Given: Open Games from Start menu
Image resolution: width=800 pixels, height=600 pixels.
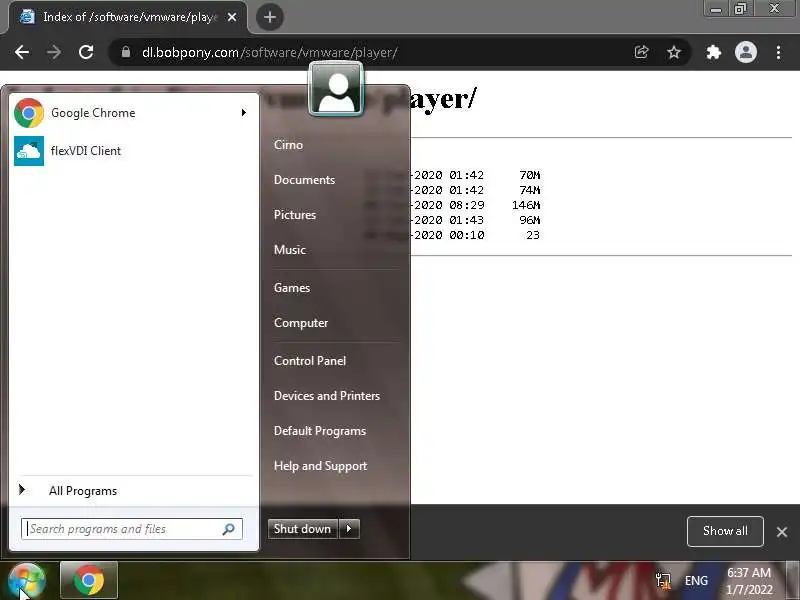Looking at the screenshot, I should pos(292,288).
